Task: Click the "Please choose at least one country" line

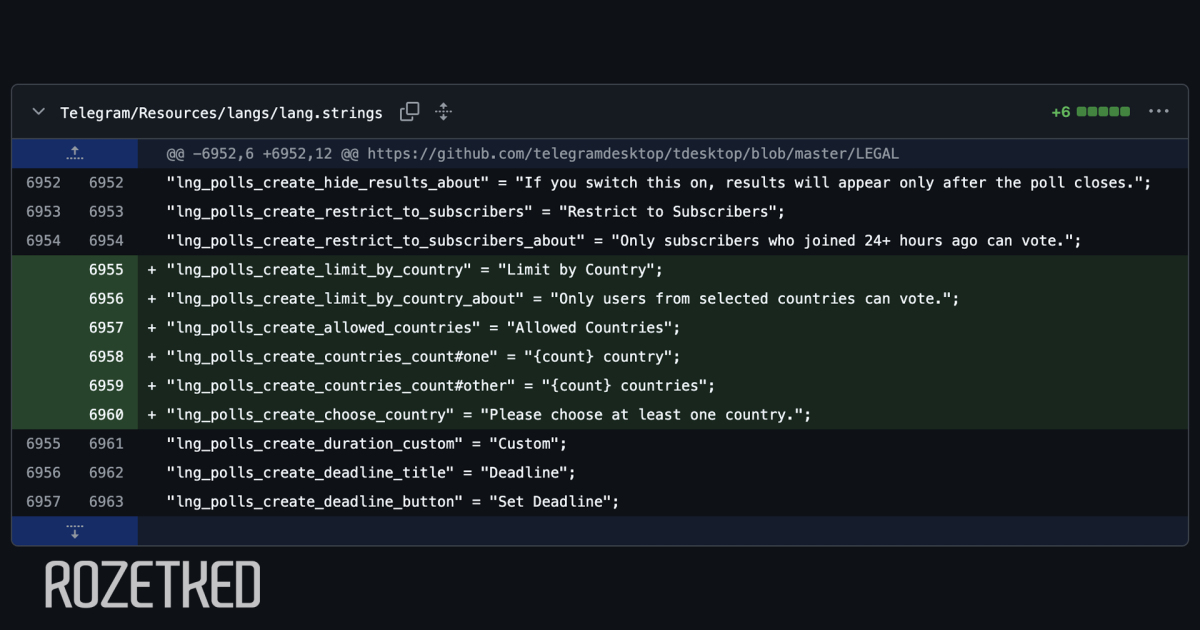Action: (488, 415)
